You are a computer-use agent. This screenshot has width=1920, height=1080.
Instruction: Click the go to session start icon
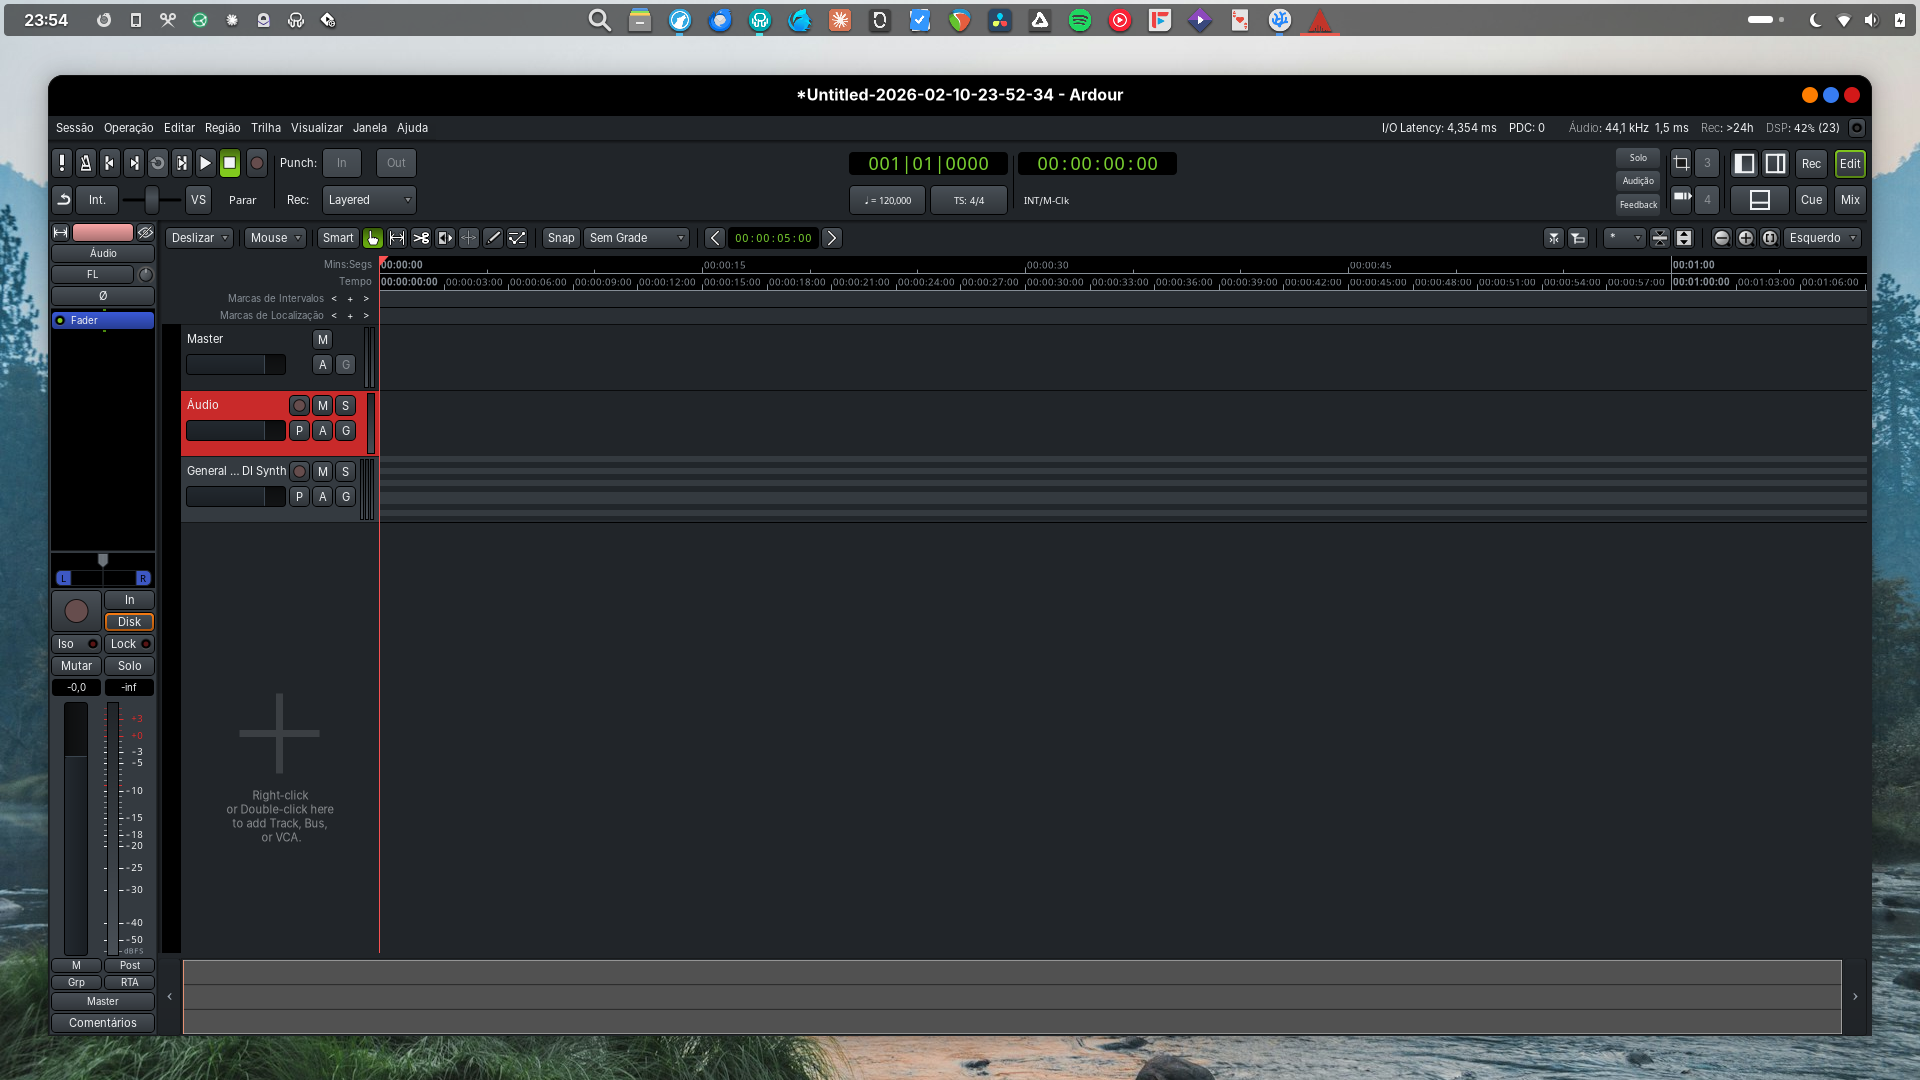pos(110,163)
